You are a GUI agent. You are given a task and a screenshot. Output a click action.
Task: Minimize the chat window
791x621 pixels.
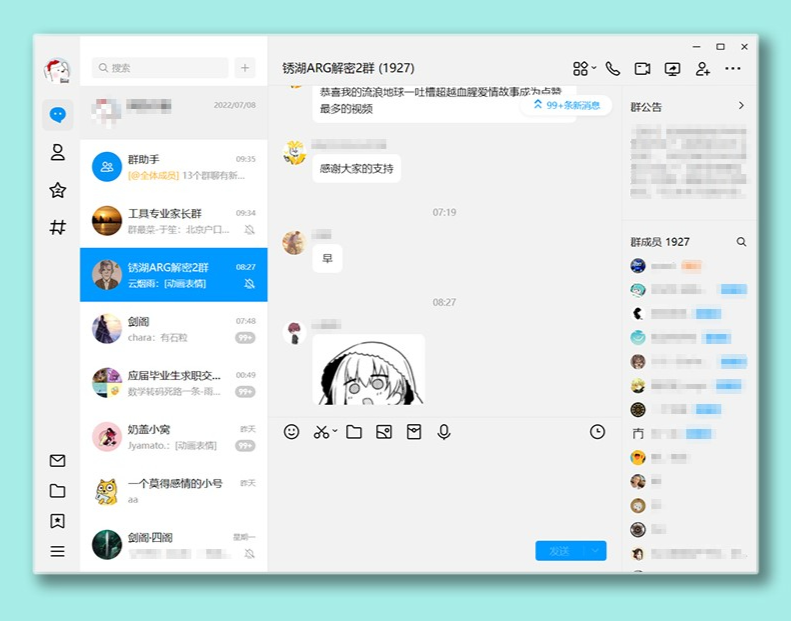click(x=697, y=46)
